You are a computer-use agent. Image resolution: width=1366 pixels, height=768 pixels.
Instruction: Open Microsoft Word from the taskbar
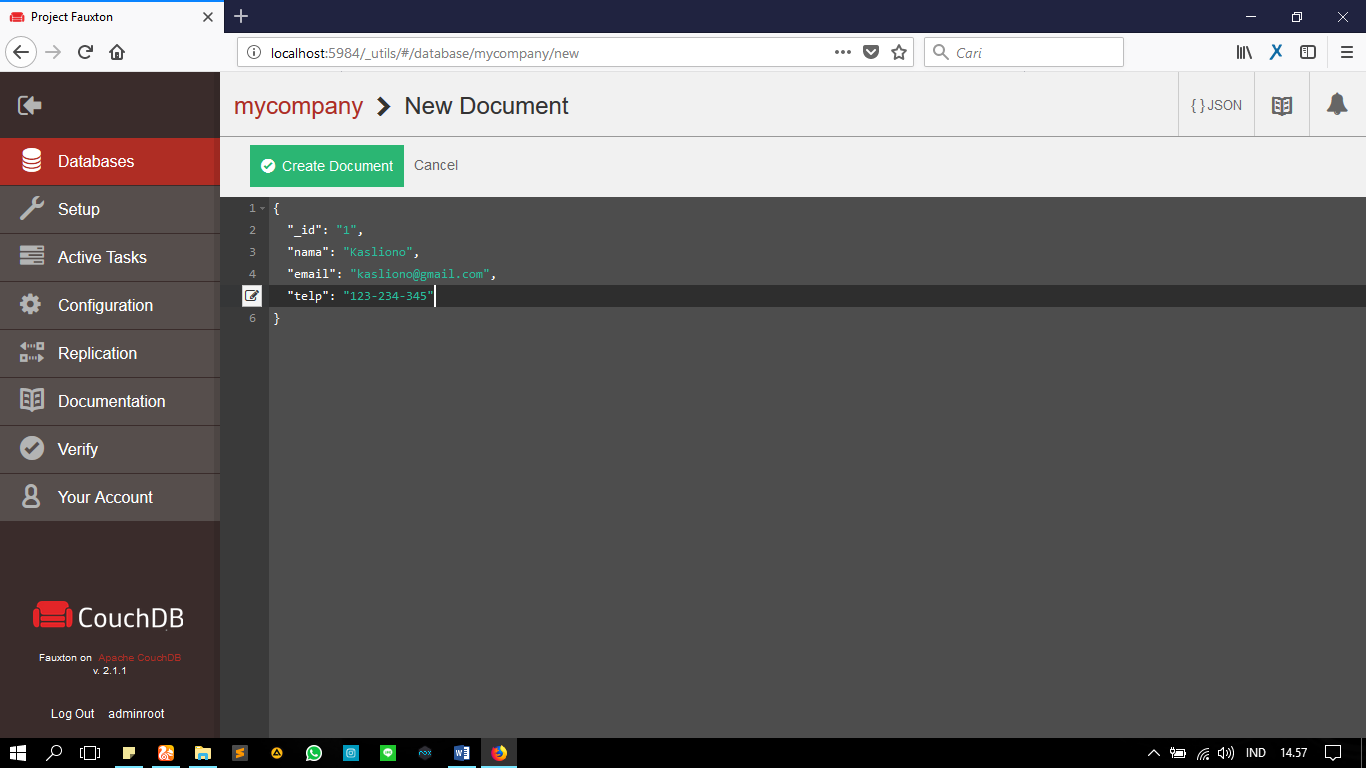point(461,752)
